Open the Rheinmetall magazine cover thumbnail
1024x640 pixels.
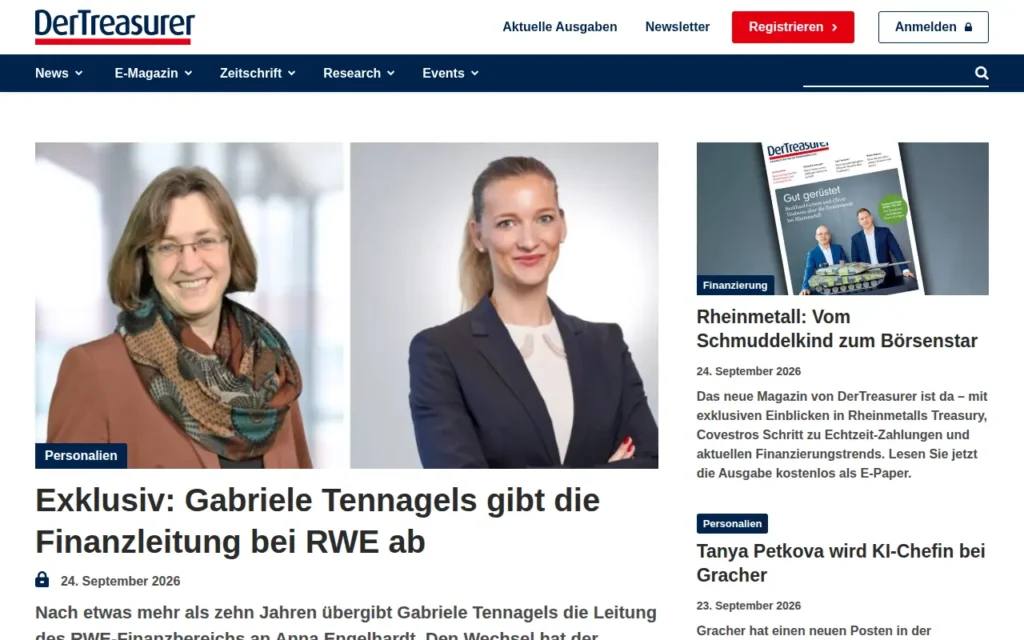[x=842, y=218]
